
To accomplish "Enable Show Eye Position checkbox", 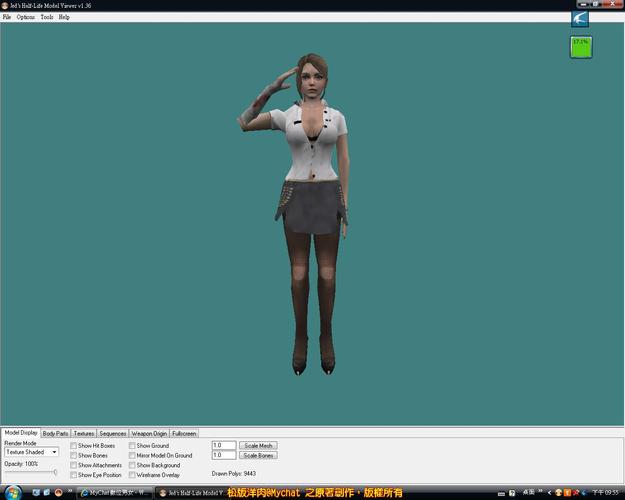I will (x=73, y=475).
